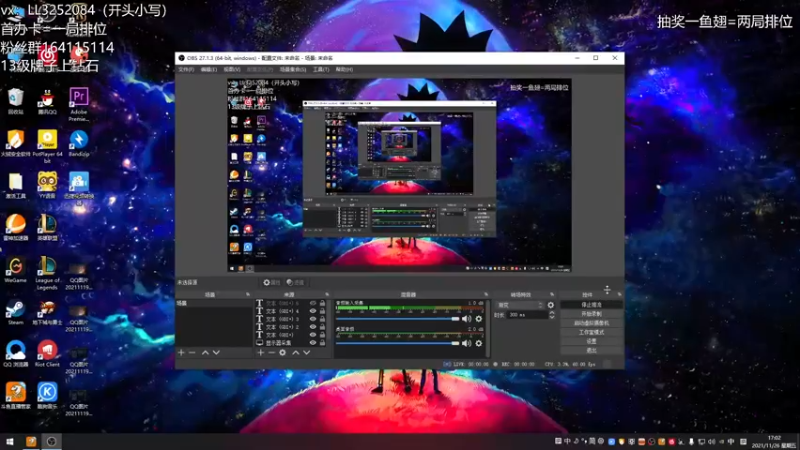
Task: Pop out the 混音器 dock panel
Action: click(486, 294)
